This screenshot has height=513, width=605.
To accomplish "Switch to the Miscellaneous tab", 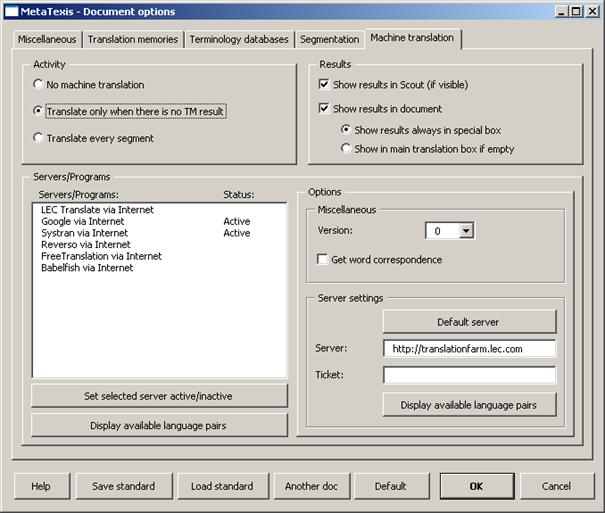I will click(x=47, y=39).
